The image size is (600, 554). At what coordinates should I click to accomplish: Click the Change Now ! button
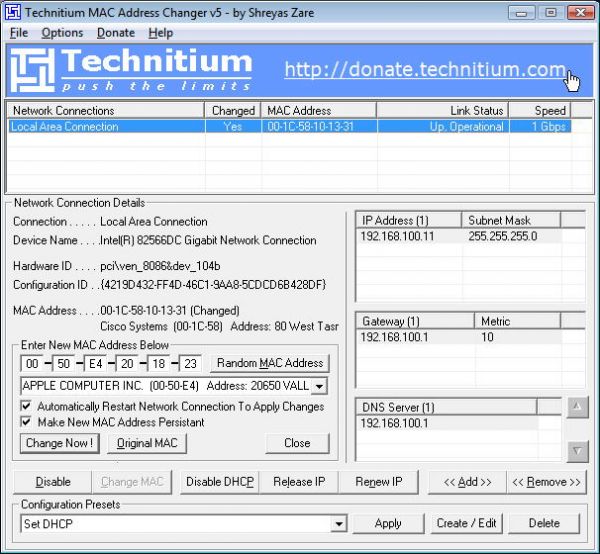coord(60,443)
